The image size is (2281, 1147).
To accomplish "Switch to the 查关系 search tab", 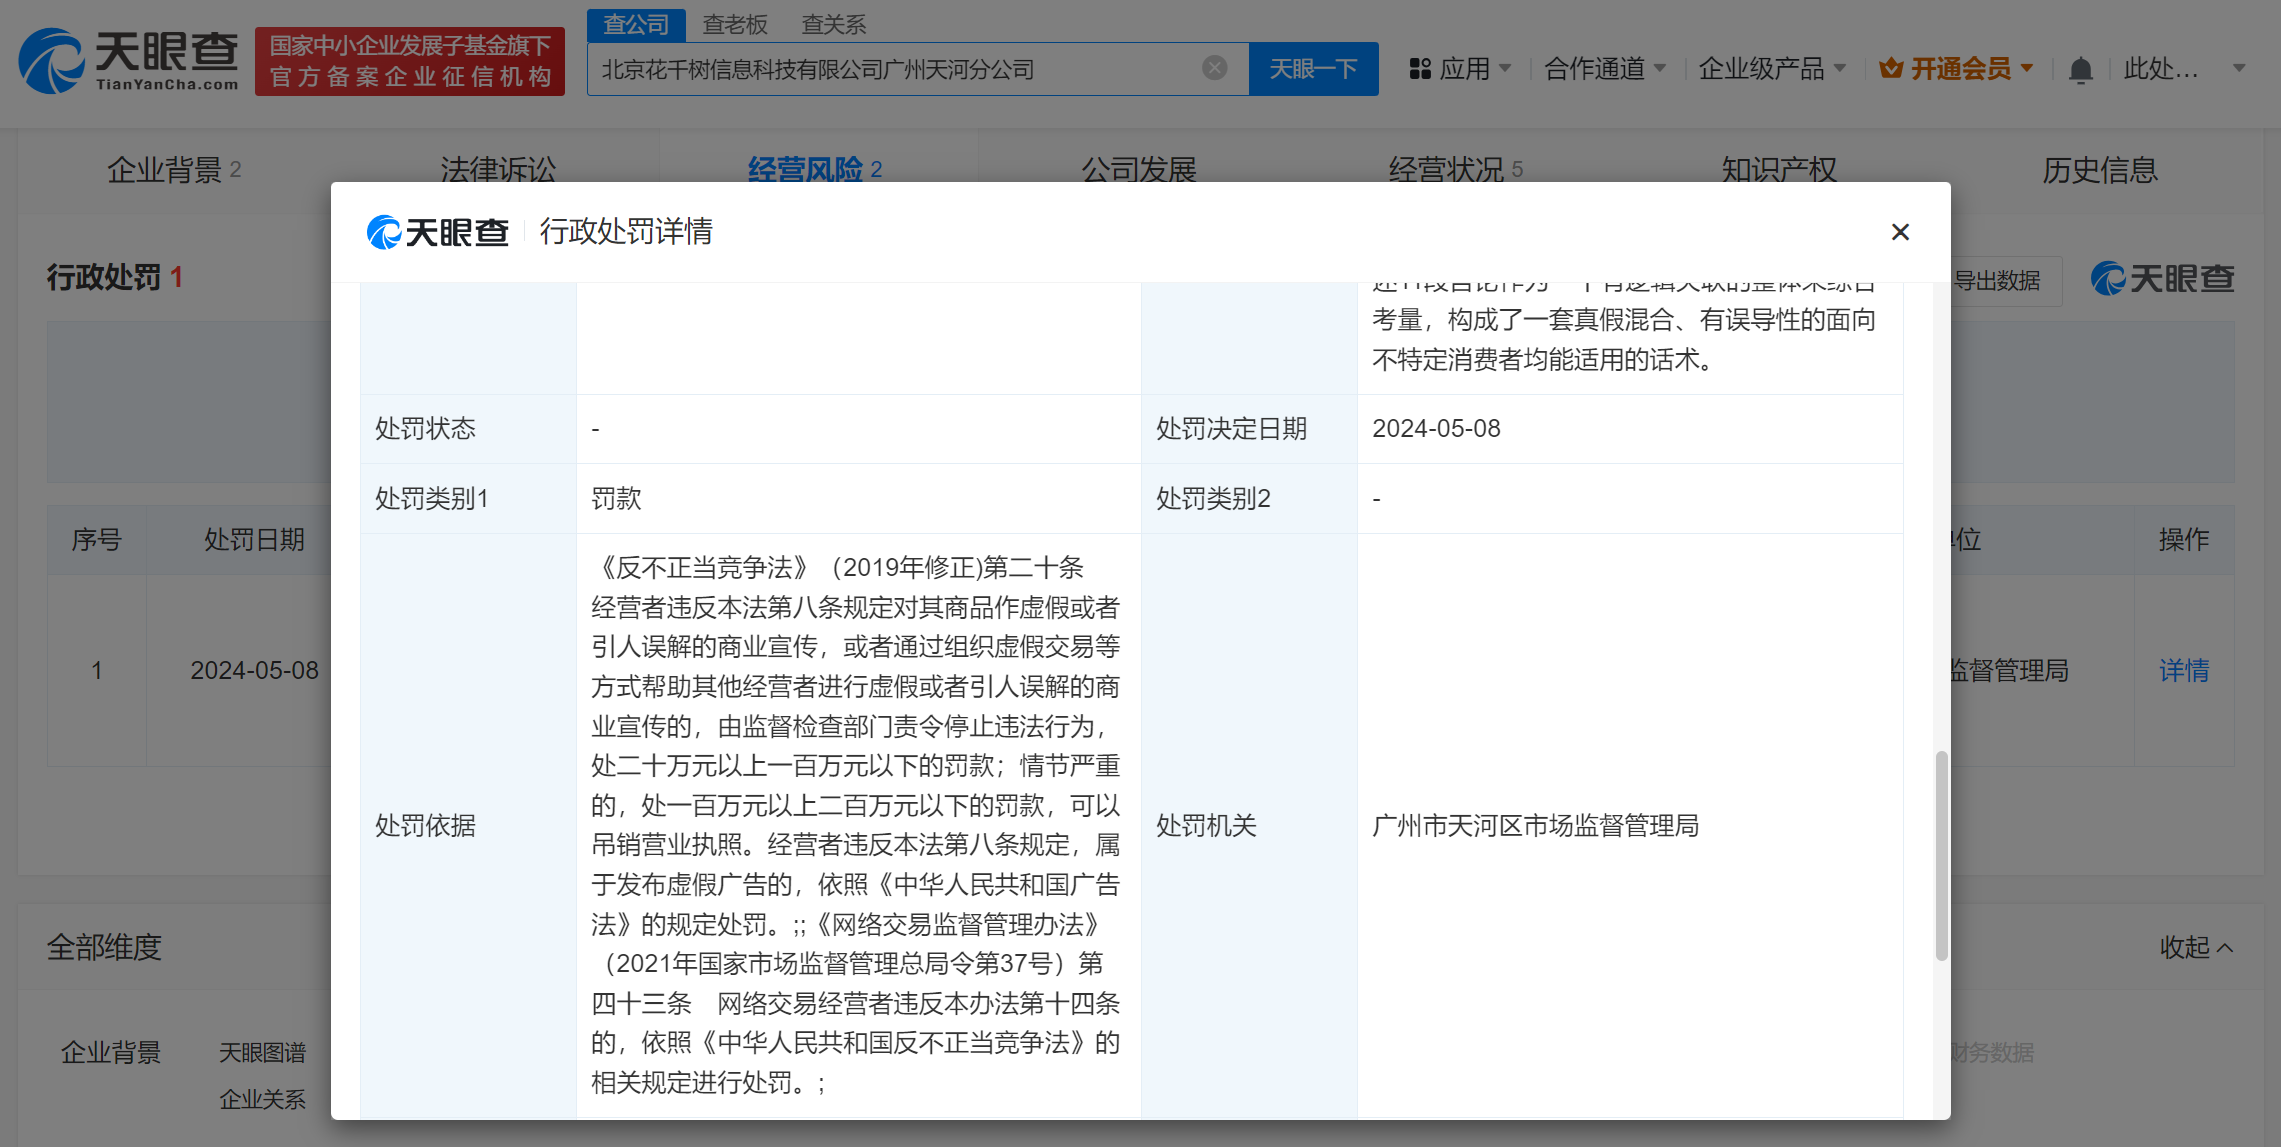I will click(x=833, y=24).
